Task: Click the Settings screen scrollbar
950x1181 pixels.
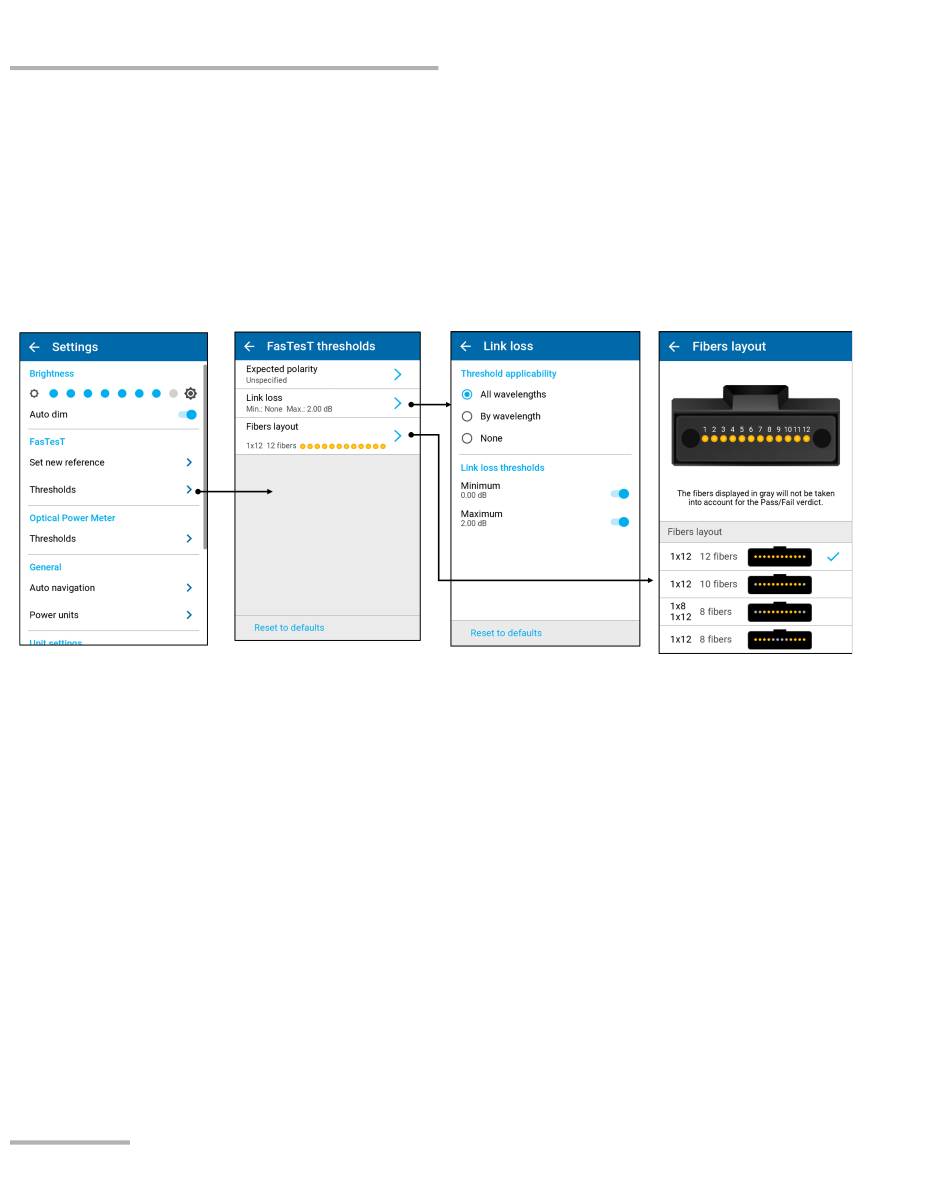Action: tap(204, 456)
